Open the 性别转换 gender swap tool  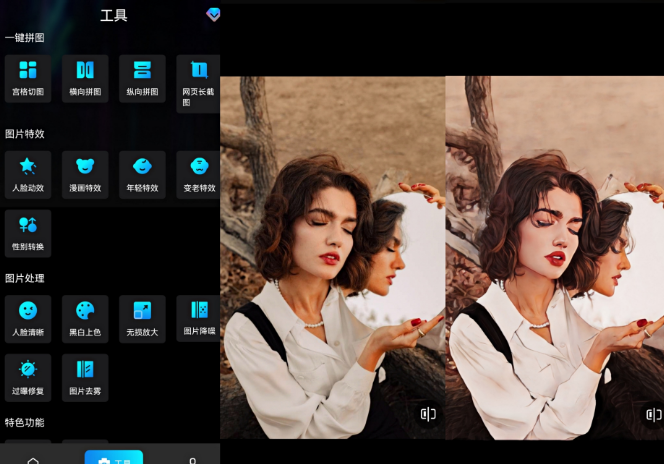28,233
